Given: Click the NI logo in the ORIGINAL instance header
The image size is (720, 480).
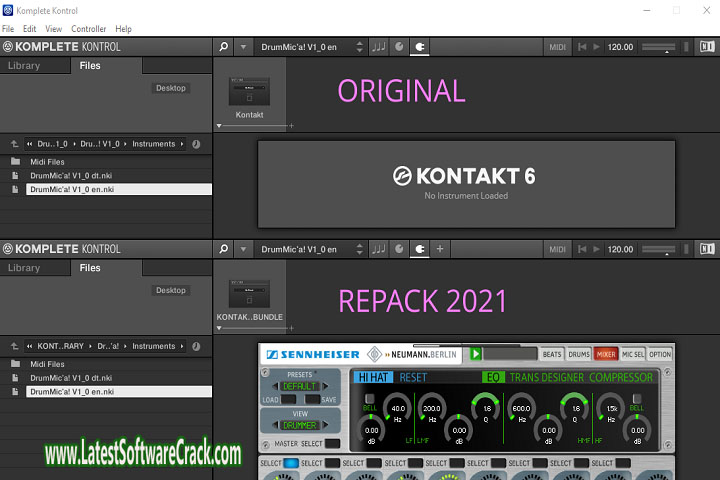Looking at the screenshot, I should (707, 47).
